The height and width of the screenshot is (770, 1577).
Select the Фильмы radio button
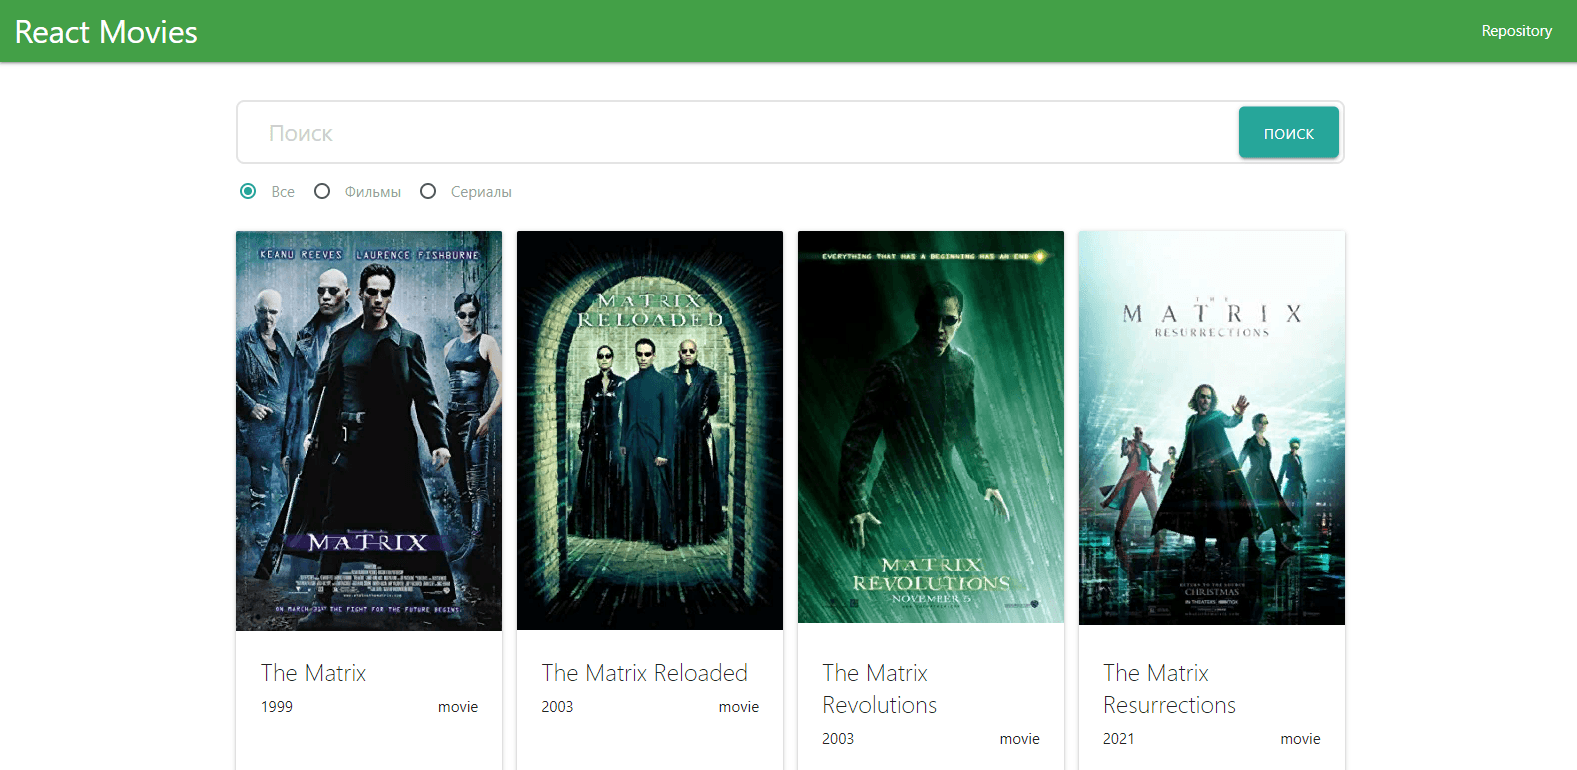[322, 191]
